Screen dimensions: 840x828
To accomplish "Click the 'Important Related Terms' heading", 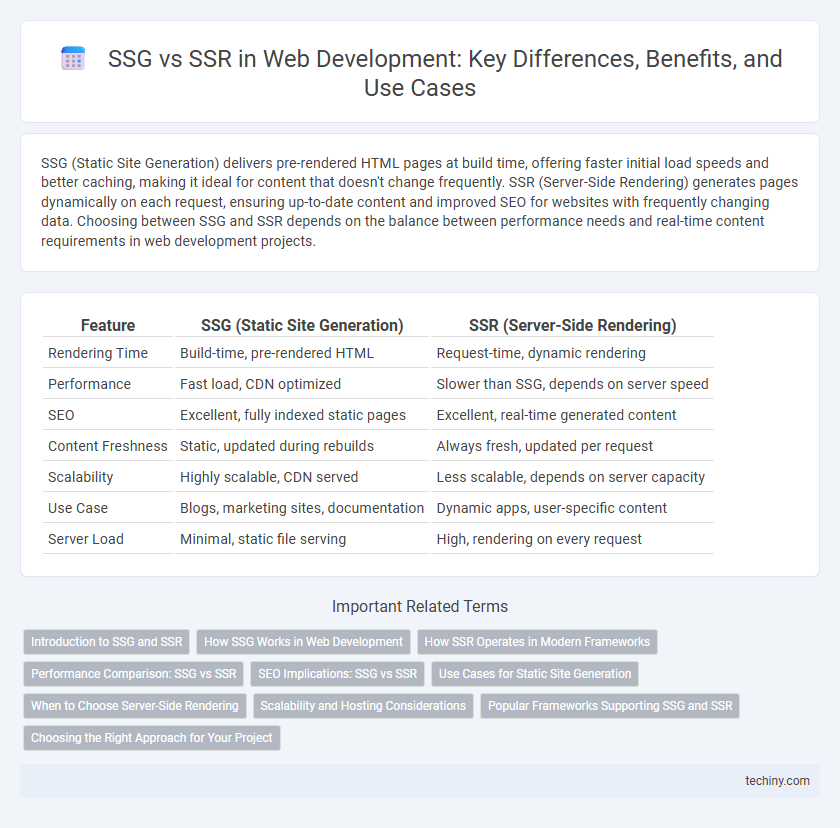I will pyautogui.click(x=419, y=606).
